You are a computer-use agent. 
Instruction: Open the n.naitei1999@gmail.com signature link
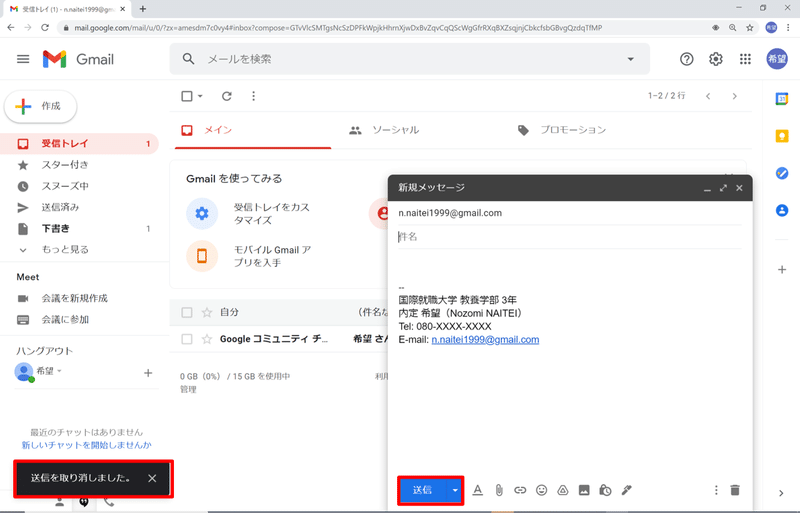[485, 339]
